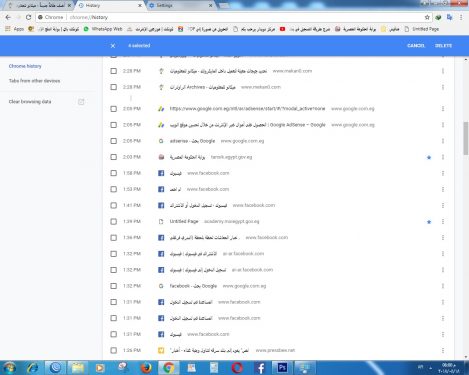Screen dimensions: 469x375
Task: Click the DELETE button in blue bar
Action: point(443,46)
